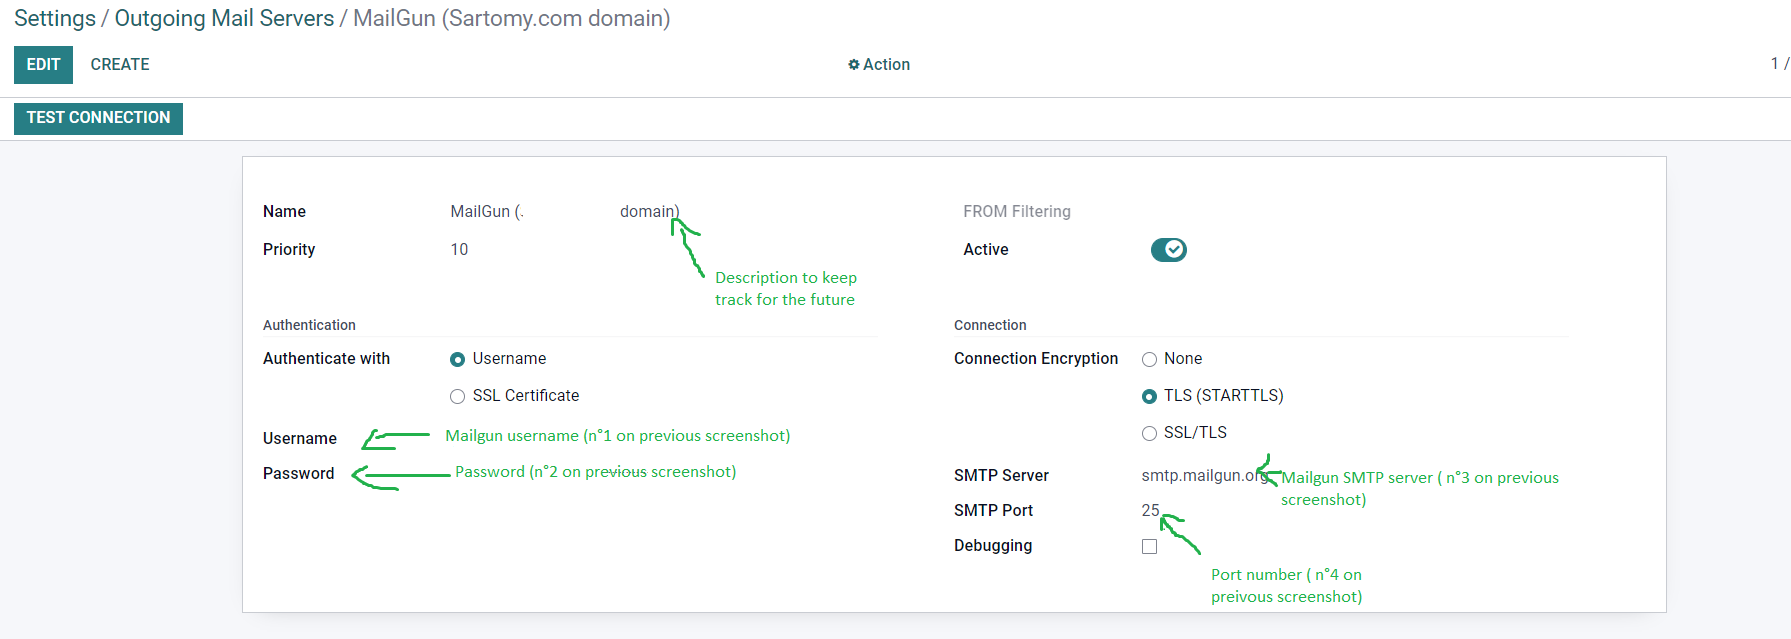The height and width of the screenshot is (639, 1791).
Task: Toggle the Active switch off
Action: pos(1168,250)
